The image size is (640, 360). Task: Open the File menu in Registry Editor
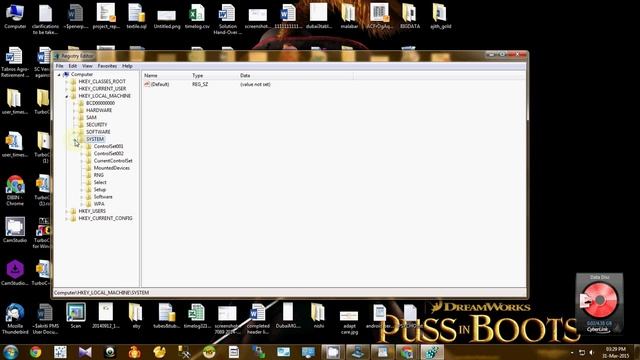click(60, 66)
